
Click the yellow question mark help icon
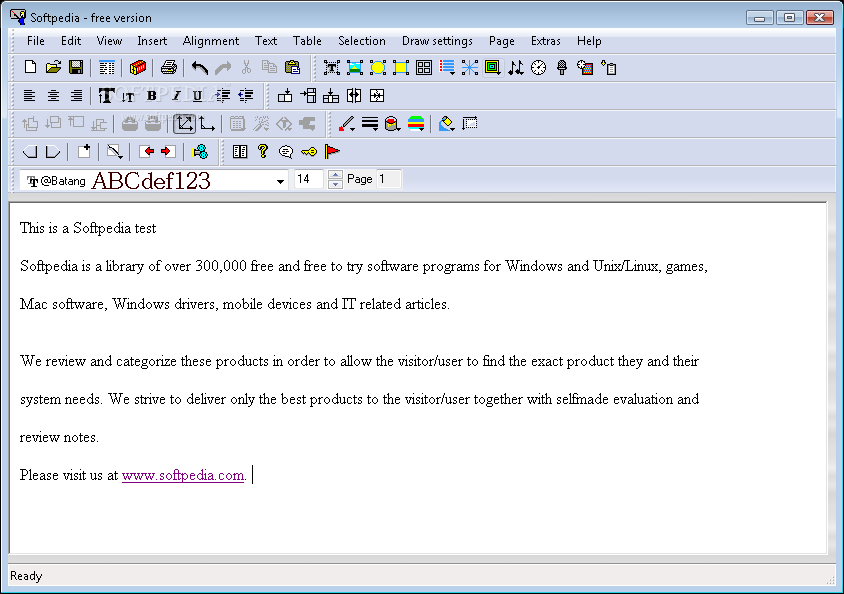pos(263,151)
